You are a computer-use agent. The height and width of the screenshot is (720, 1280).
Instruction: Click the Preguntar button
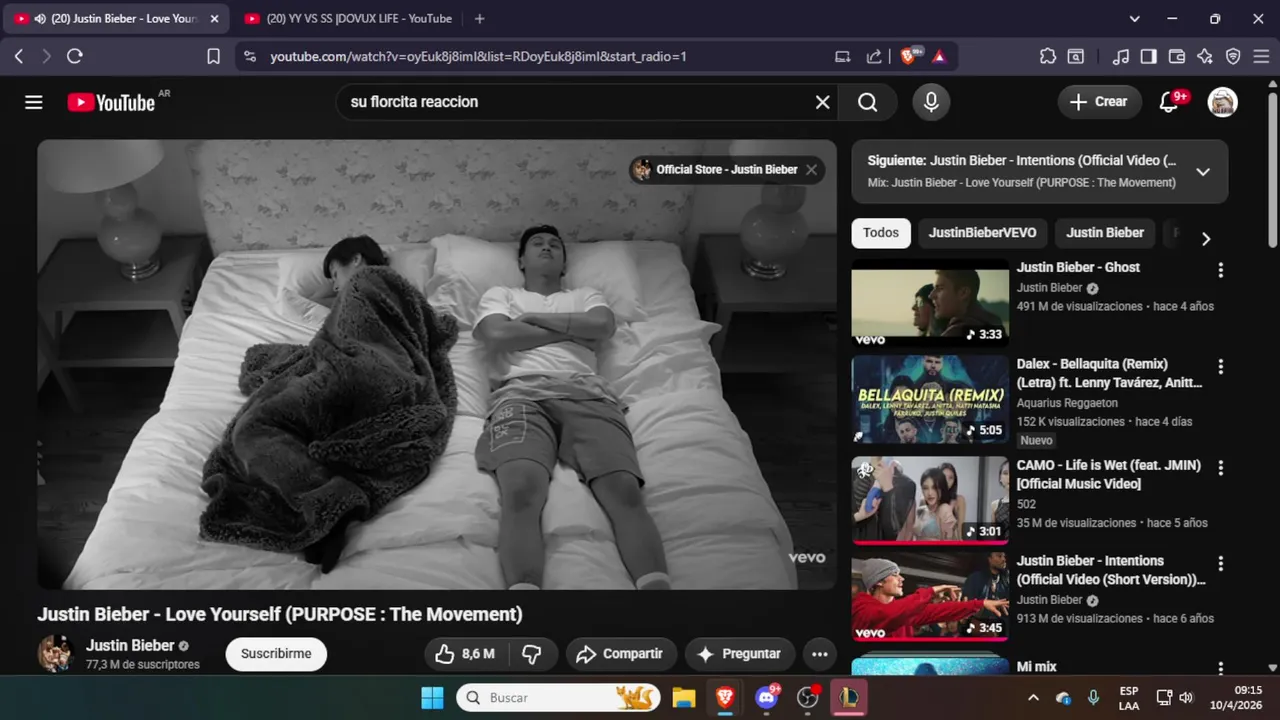[740, 654]
